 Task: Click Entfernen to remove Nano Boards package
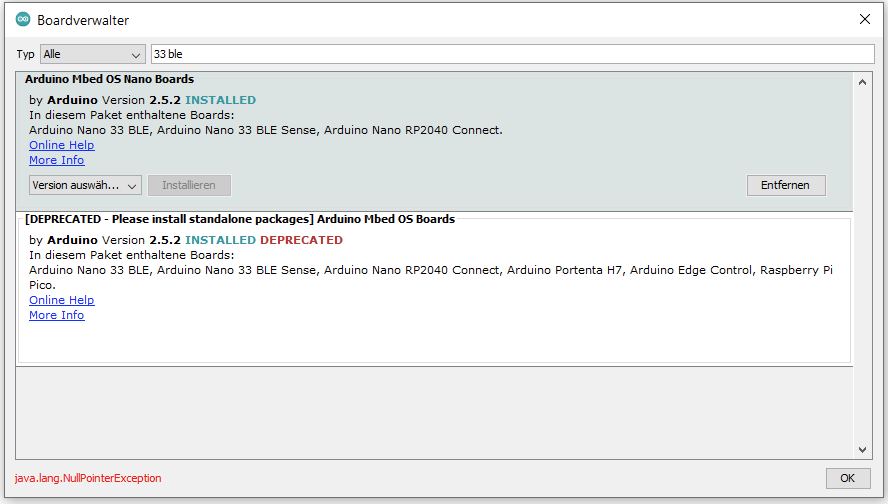pos(786,185)
